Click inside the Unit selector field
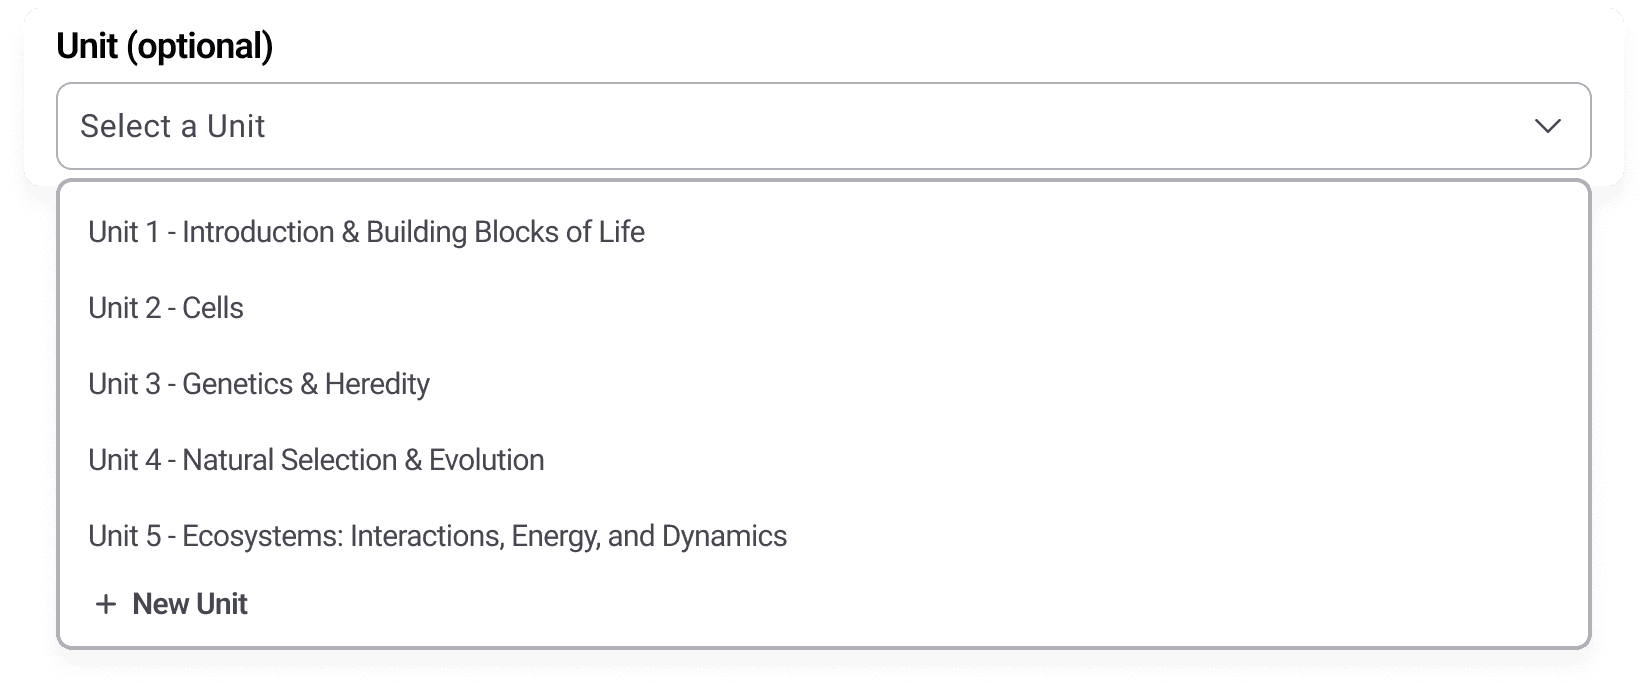The height and width of the screenshot is (690, 1648). point(700,126)
